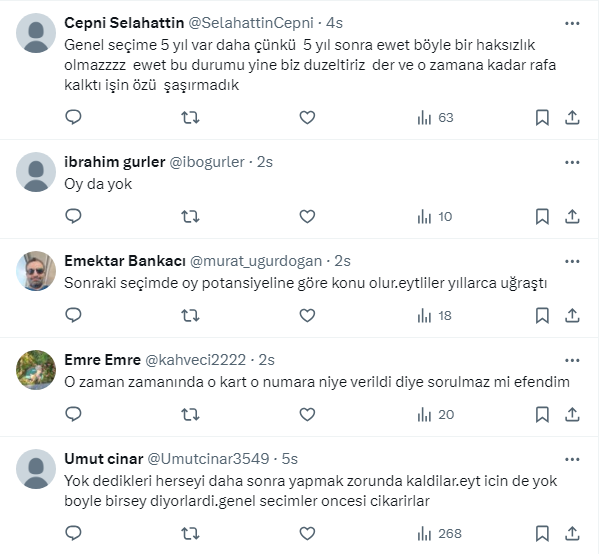606x554 pixels.
Task: Reply to Cepni Selahattin's tweet
Action: point(73,118)
